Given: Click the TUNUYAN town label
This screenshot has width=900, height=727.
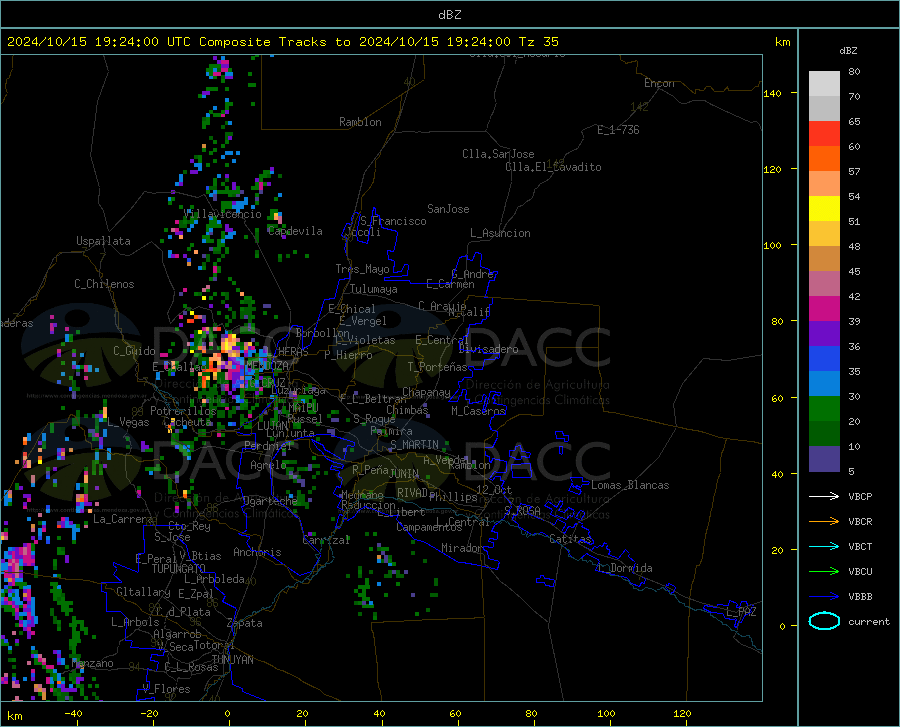Looking at the screenshot, I should click(x=232, y=660).
